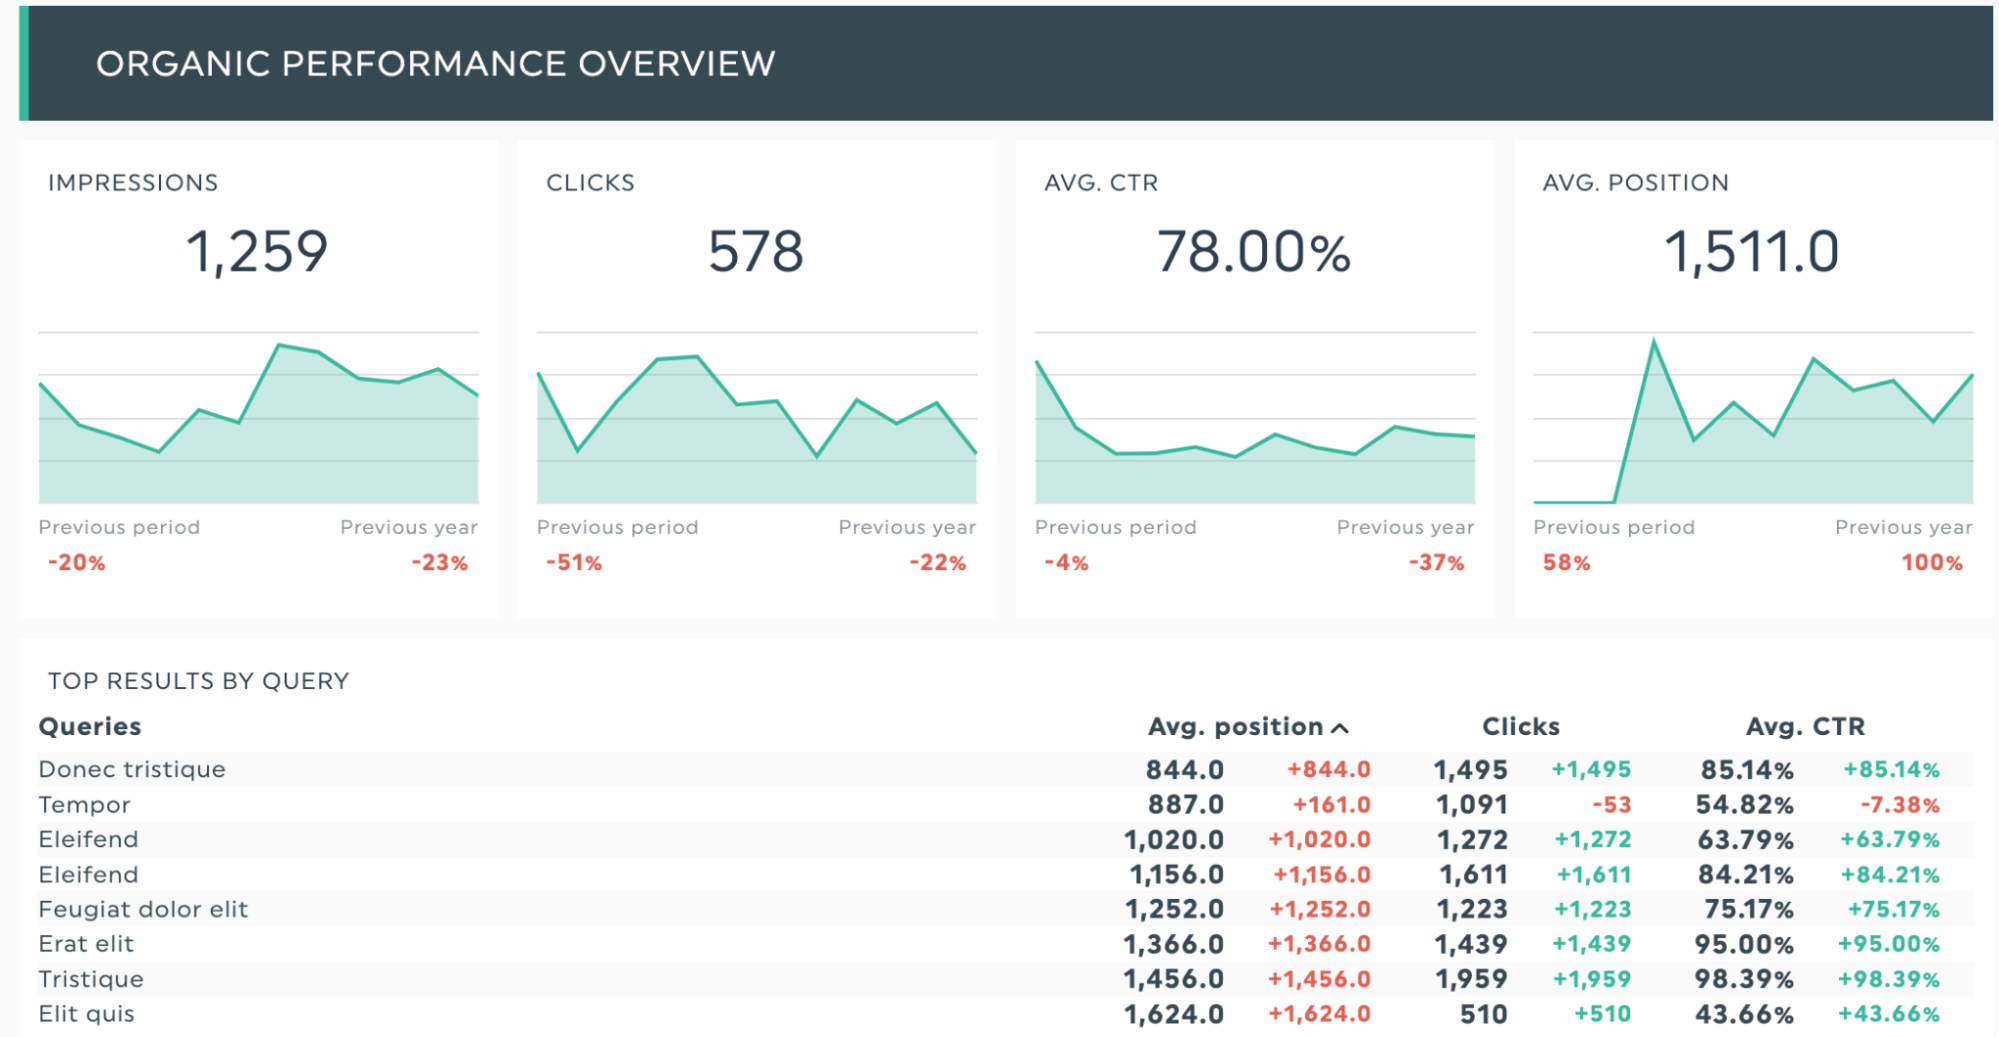Viewport: 1999px width, 1037px height.
Task: Click the Top Results By Query heading
Action: (x=198, y=681)
